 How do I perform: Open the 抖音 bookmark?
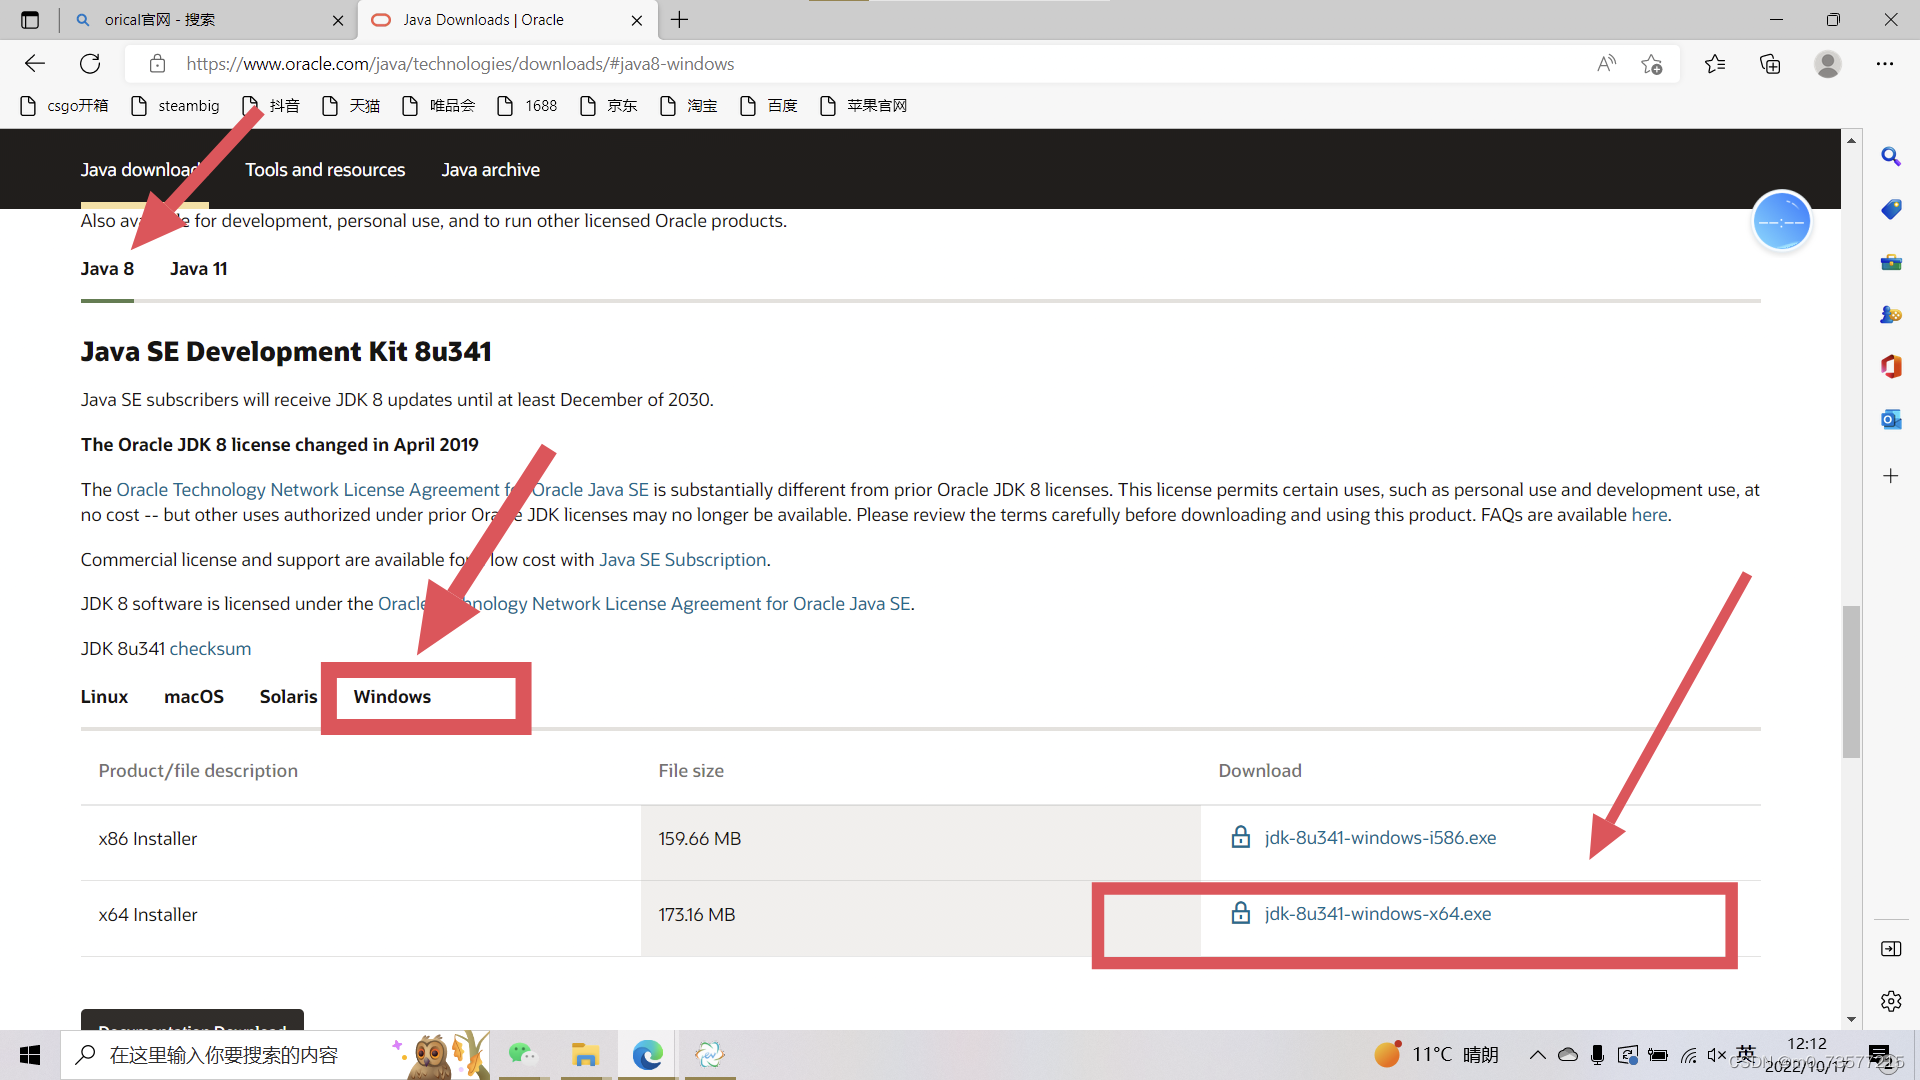[x=271, y=106]
